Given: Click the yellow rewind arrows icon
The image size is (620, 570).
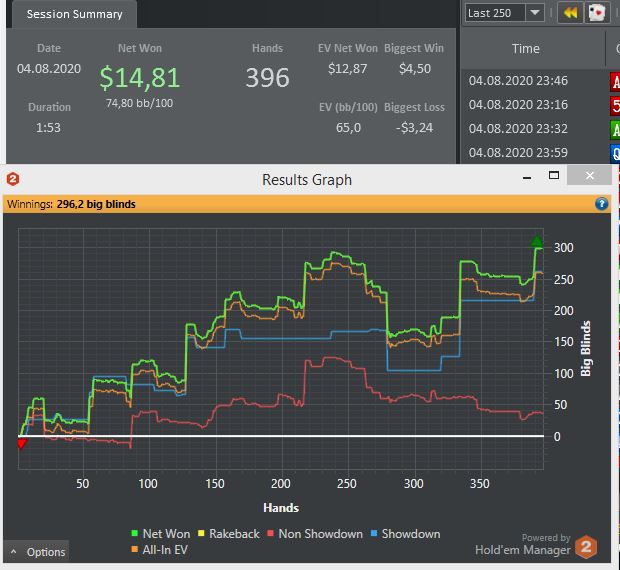Looking at the screenshot, I should [570, 13].
